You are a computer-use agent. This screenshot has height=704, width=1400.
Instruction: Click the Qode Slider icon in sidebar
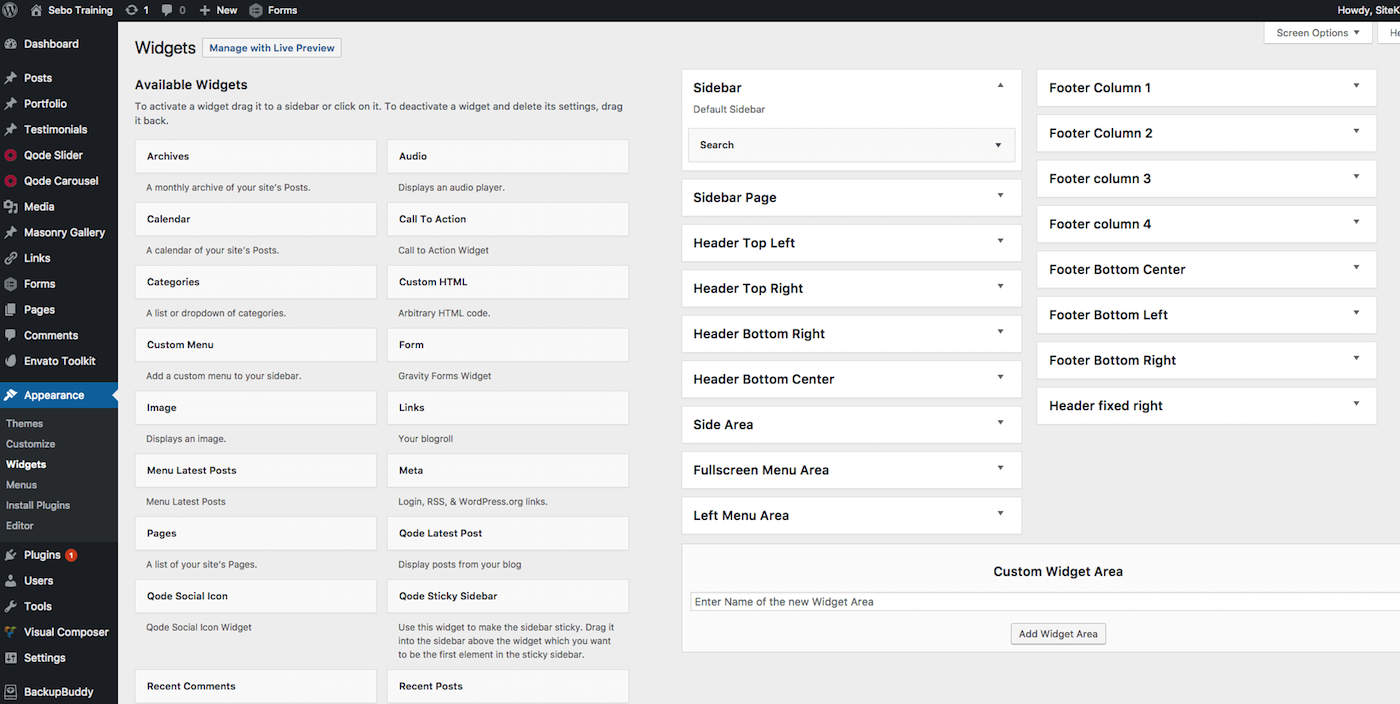[x=11, y=156]
